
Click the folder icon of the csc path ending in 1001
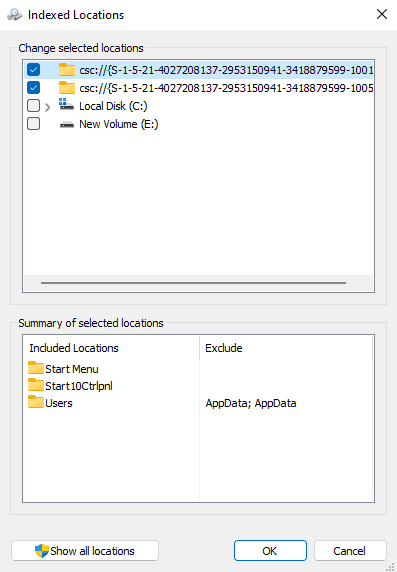tap(67, 69)
